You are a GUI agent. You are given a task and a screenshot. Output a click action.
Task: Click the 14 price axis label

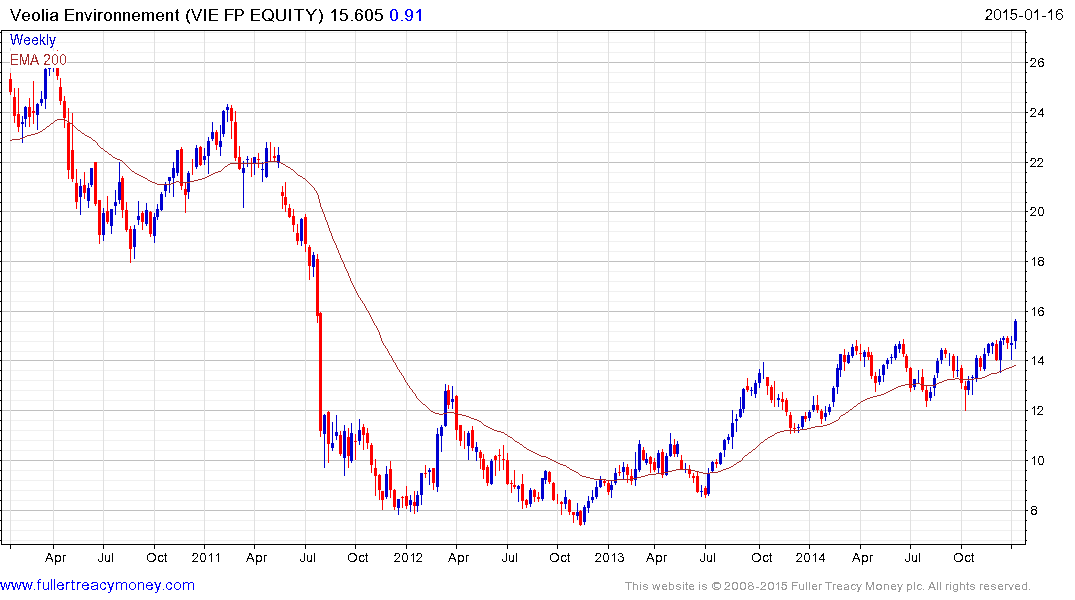click(1037, 361)
